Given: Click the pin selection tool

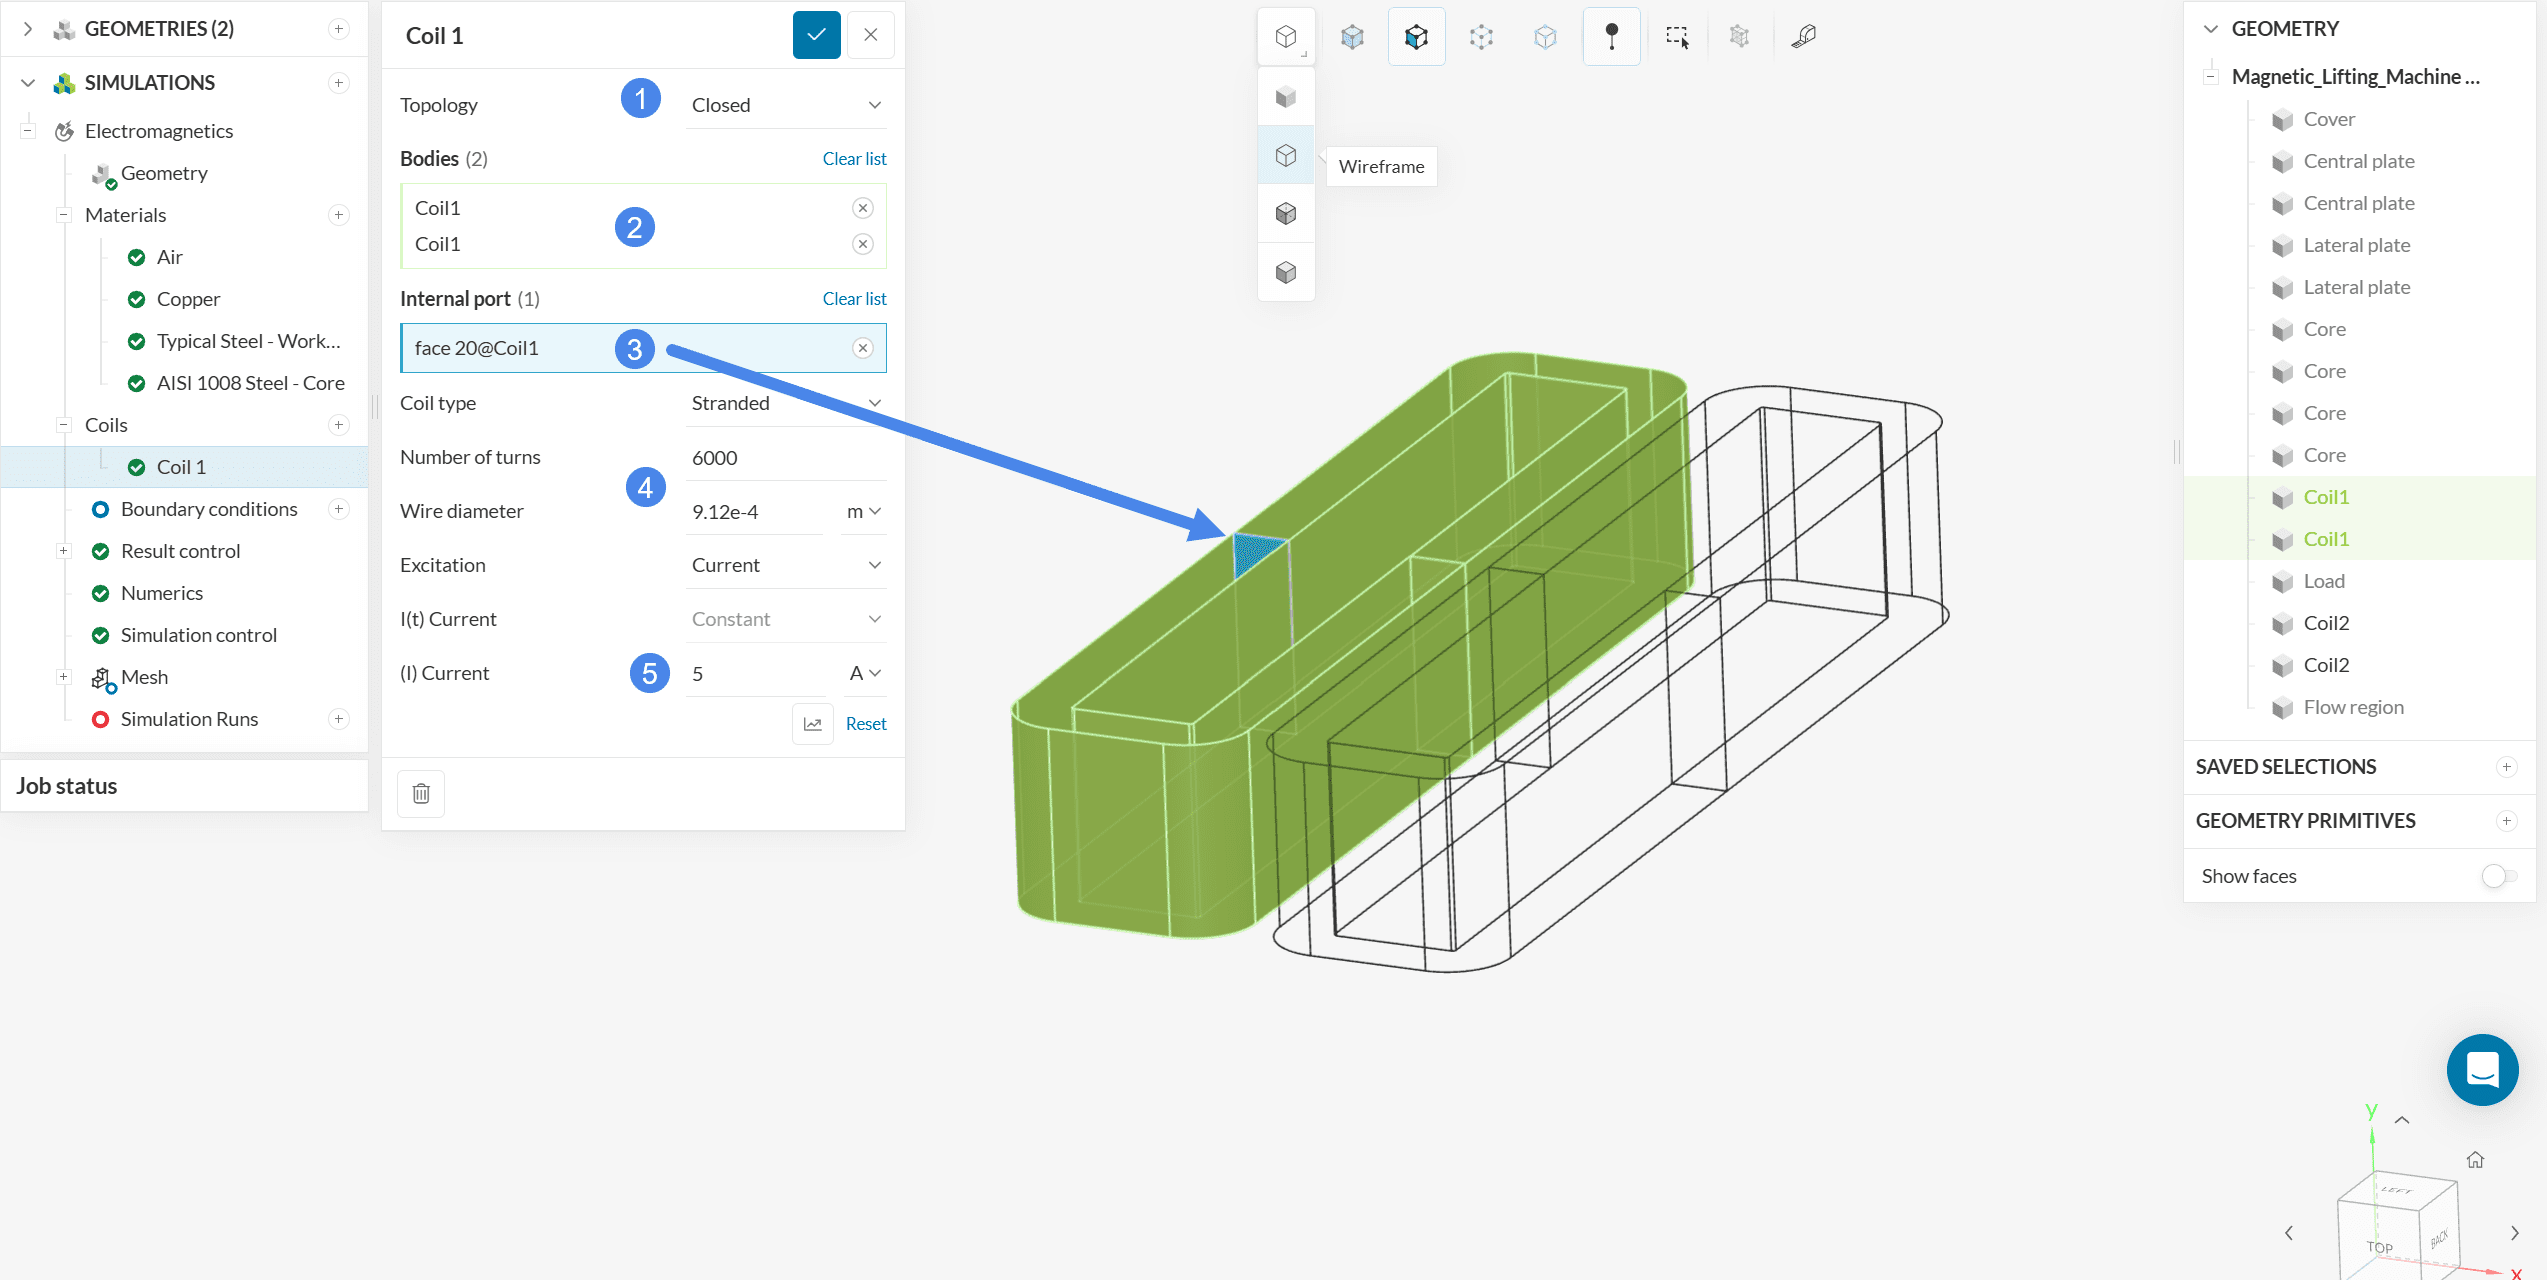Looking at the screenshot, I should pos(1611,37).
